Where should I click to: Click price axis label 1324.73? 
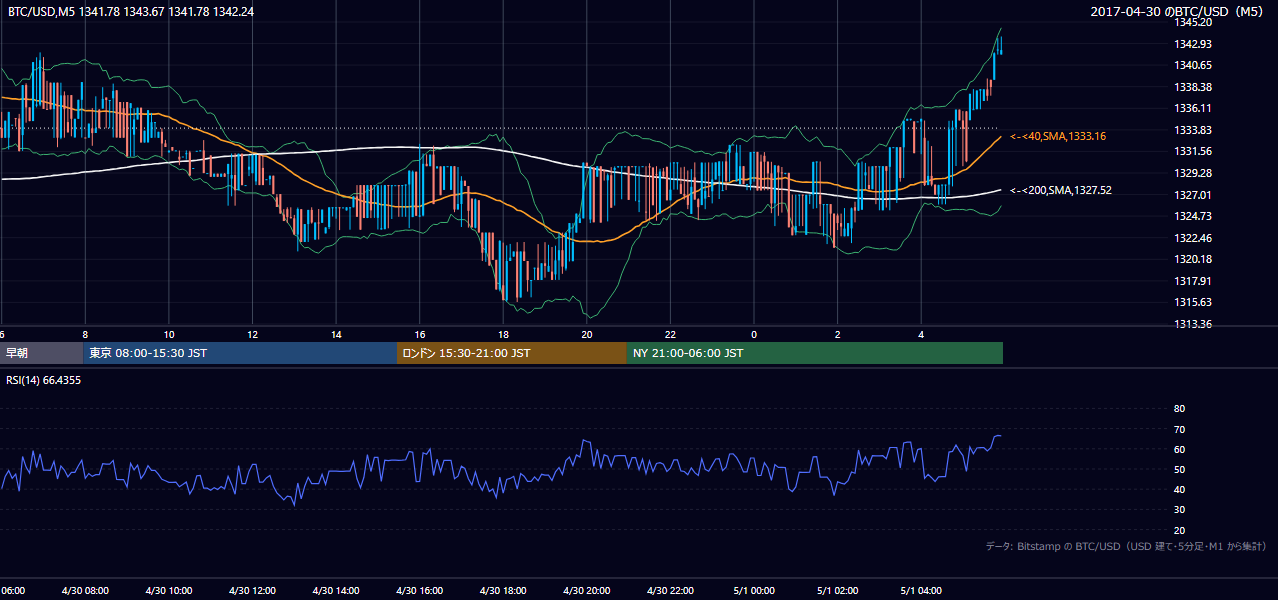point(1194,216)
